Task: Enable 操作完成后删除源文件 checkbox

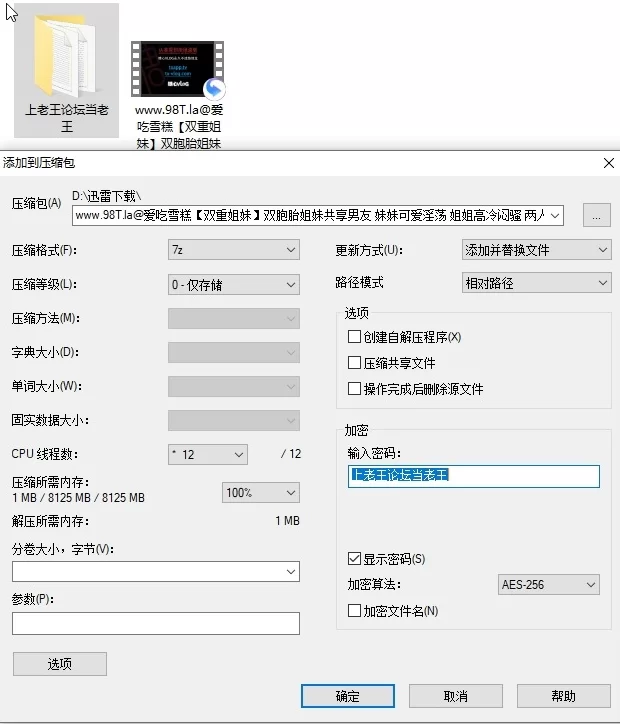Action: pyautogui.click(x=354, y=389)
